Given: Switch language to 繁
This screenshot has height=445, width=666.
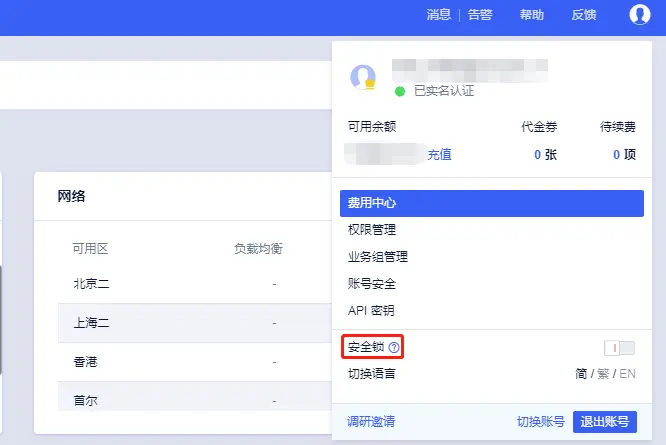Looking at the screenshot, I should pos(603,374).
